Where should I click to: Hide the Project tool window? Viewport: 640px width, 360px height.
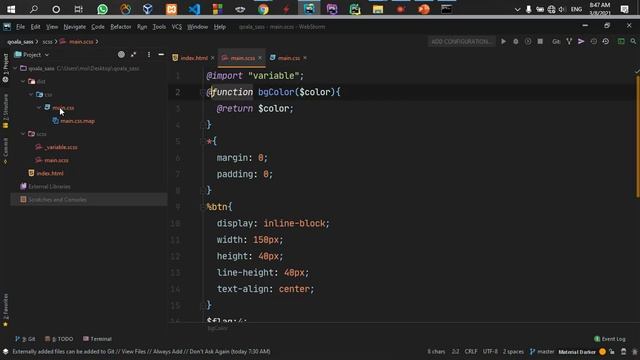161,54
